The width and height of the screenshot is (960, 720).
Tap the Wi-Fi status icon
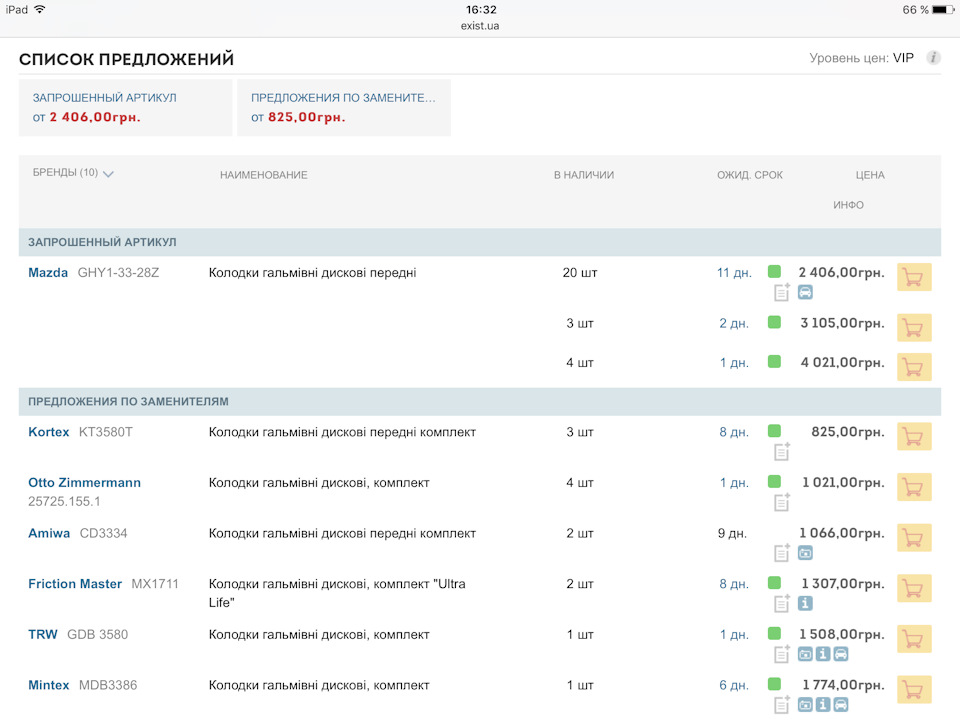click(x=40, y=9)
